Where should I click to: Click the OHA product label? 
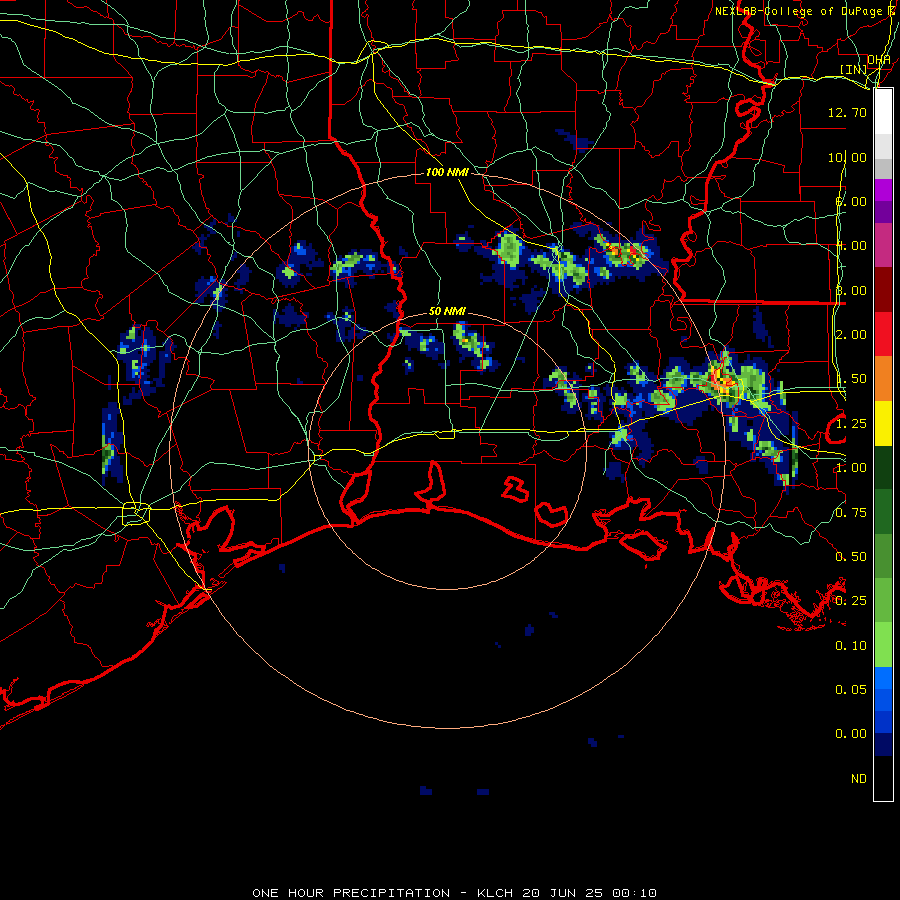point(879,60)
